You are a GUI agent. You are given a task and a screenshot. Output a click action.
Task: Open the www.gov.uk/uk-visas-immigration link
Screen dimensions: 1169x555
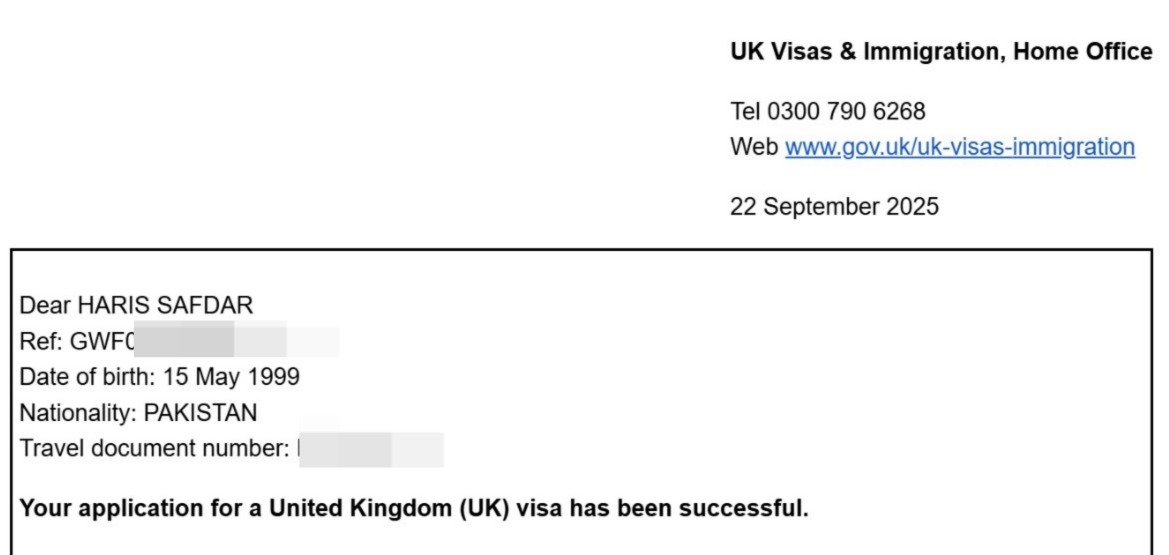click(959, 148)
